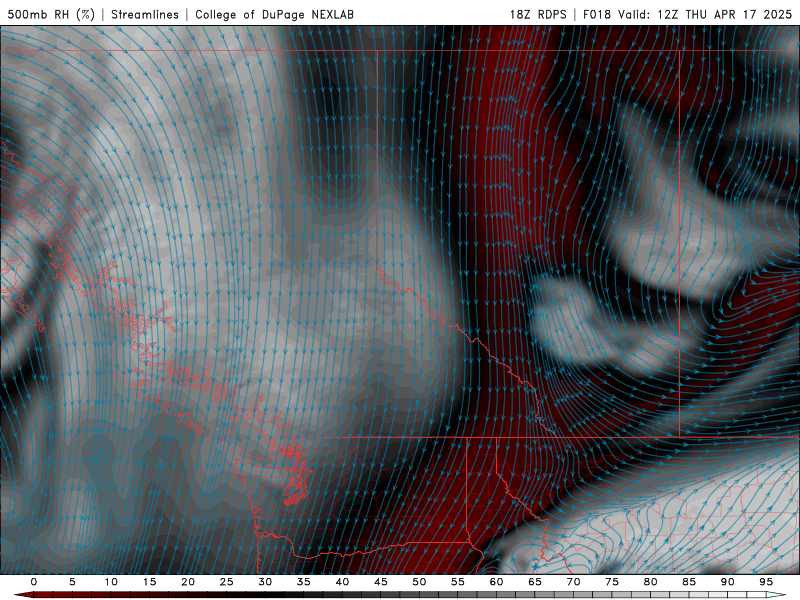Click the "18Z RDPS" model run label
800x600 pixels.
click(538, 14)
